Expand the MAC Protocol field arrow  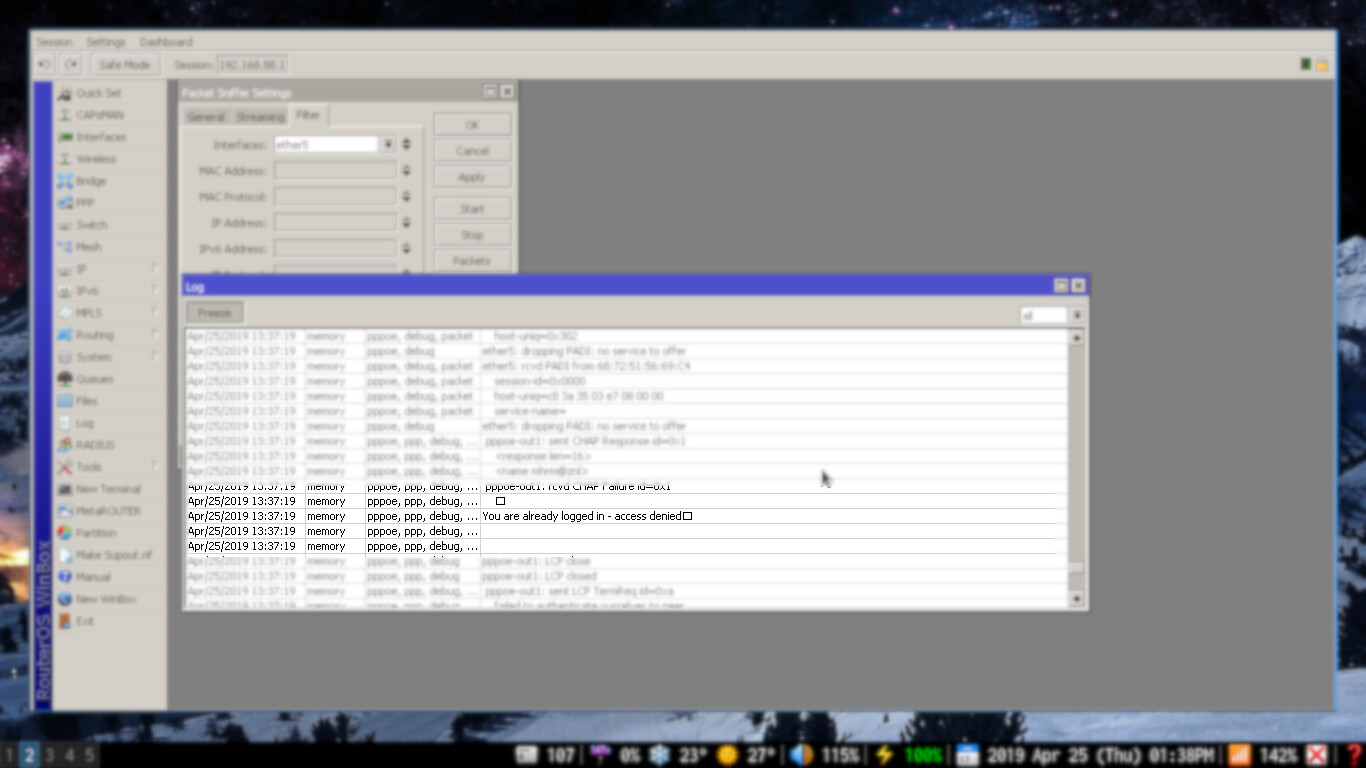tap(406, 197)
